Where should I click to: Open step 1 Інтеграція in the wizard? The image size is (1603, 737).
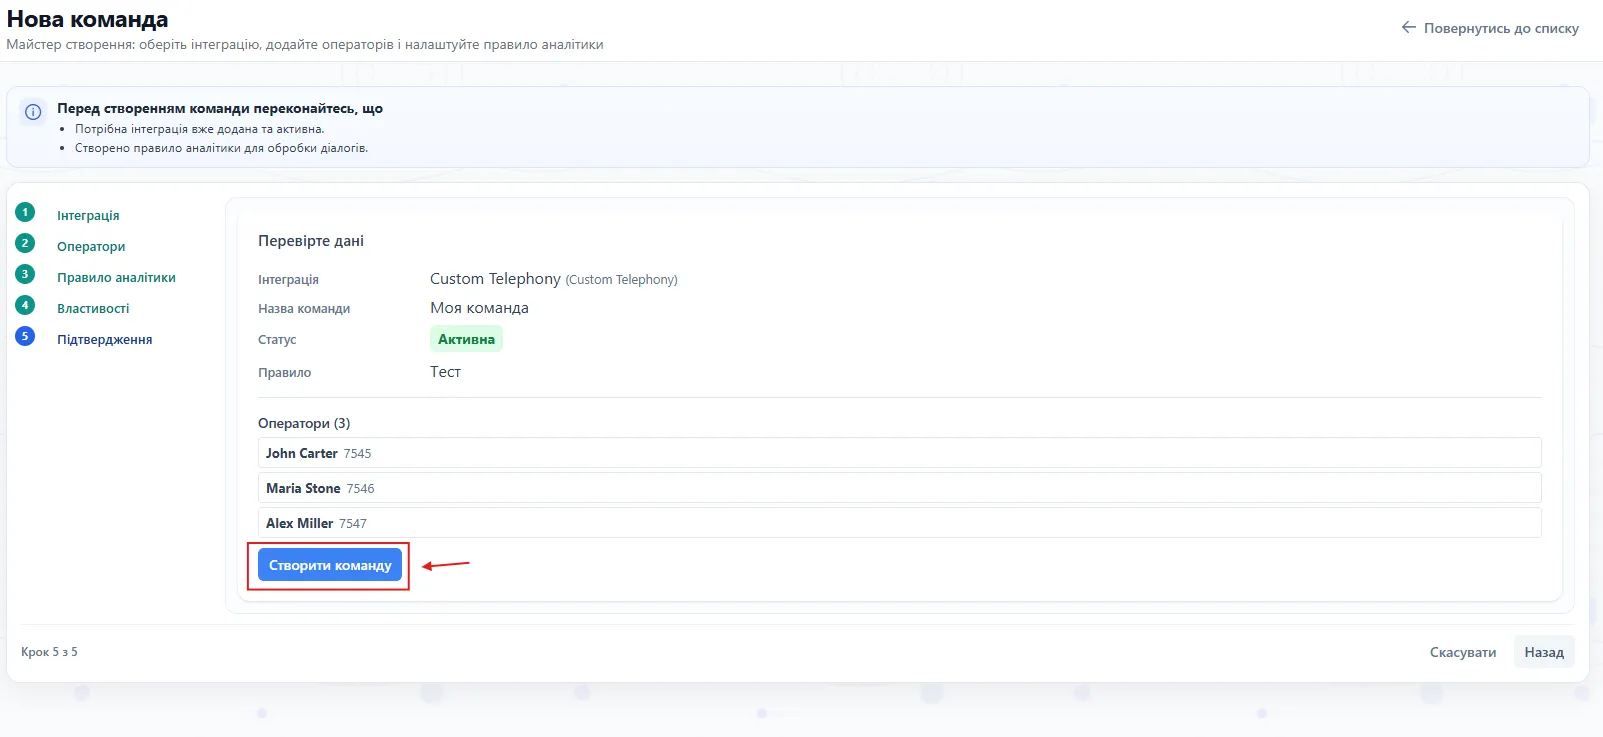pos(88,215)
